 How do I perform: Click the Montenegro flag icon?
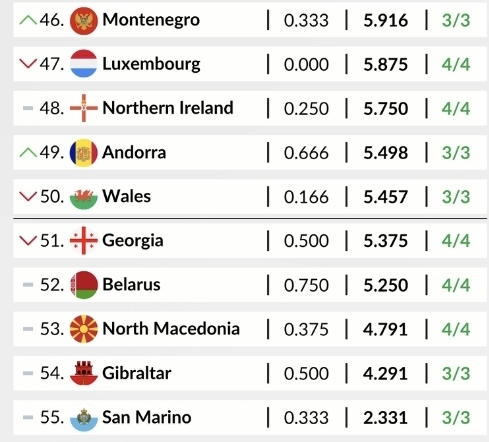[x=84, y=20]
